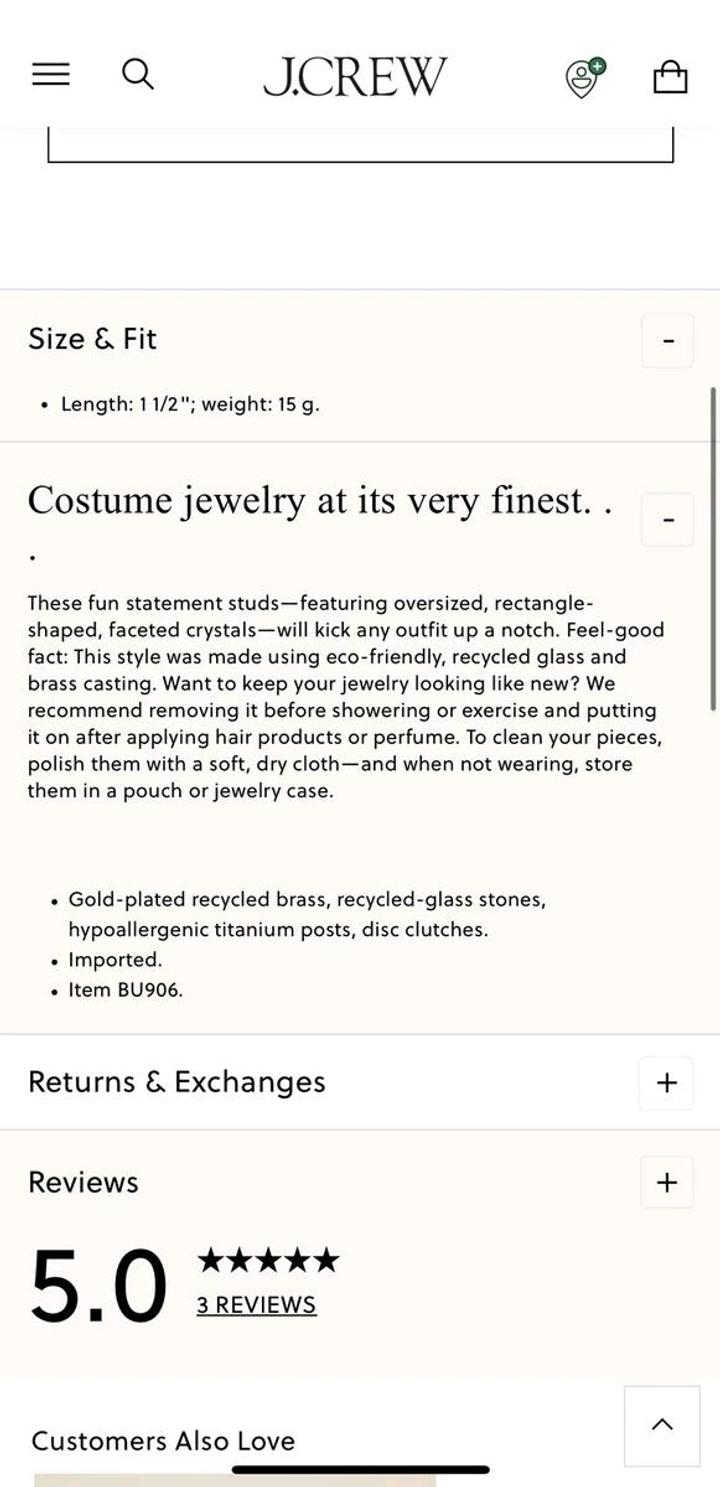The height and width of the screenshot is (1487, 720).
Task: Tap the Returns & Exchanges heading
Action: coord(177,1082)
